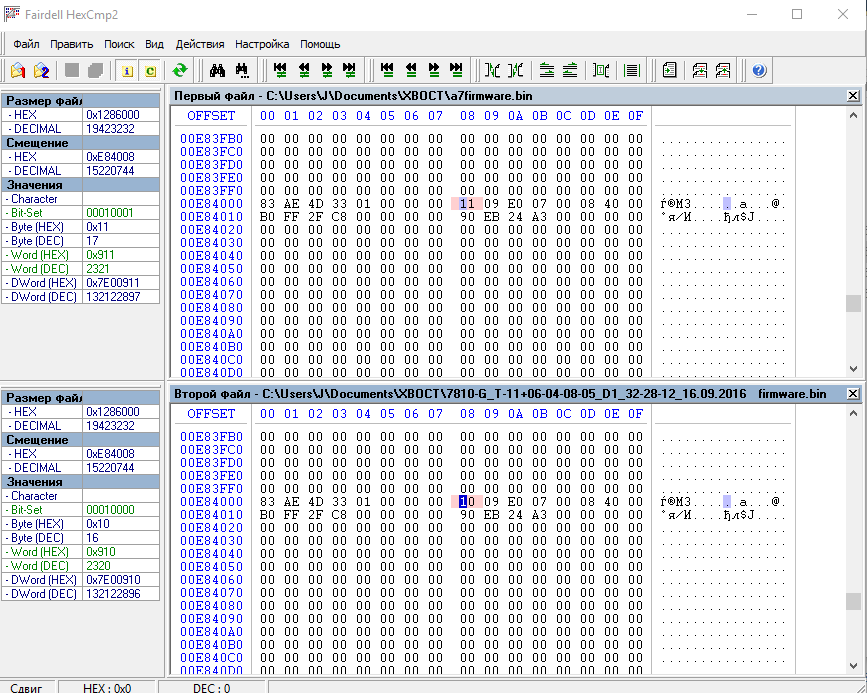
Task: Click the second file vertical scrollbar thumb
Action: [852, 601]
